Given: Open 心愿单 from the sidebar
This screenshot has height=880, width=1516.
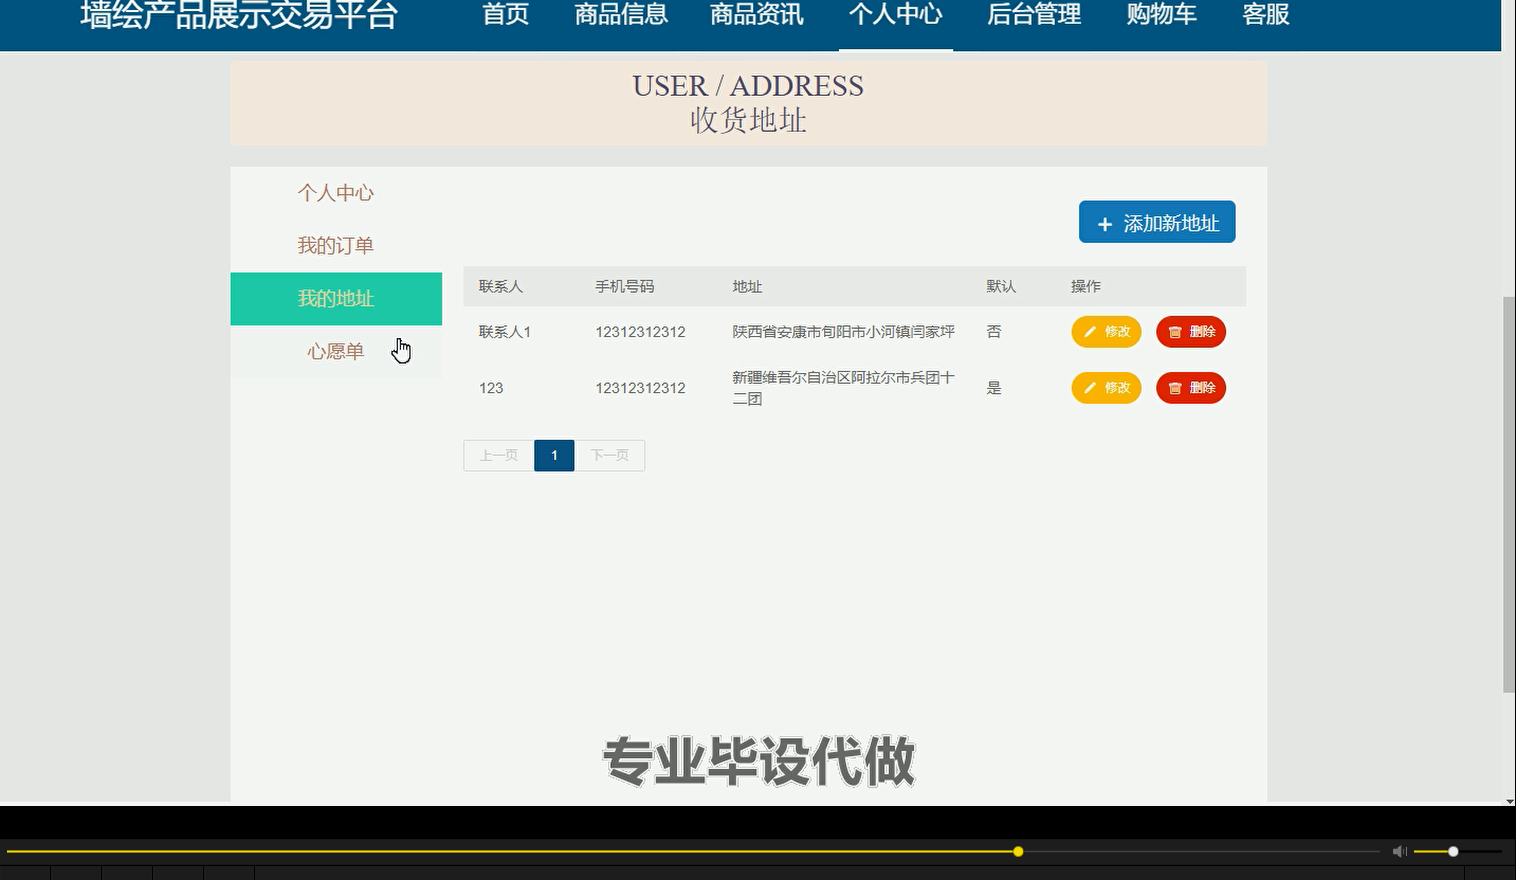Looking at the screenshot, I should [335, 351].
